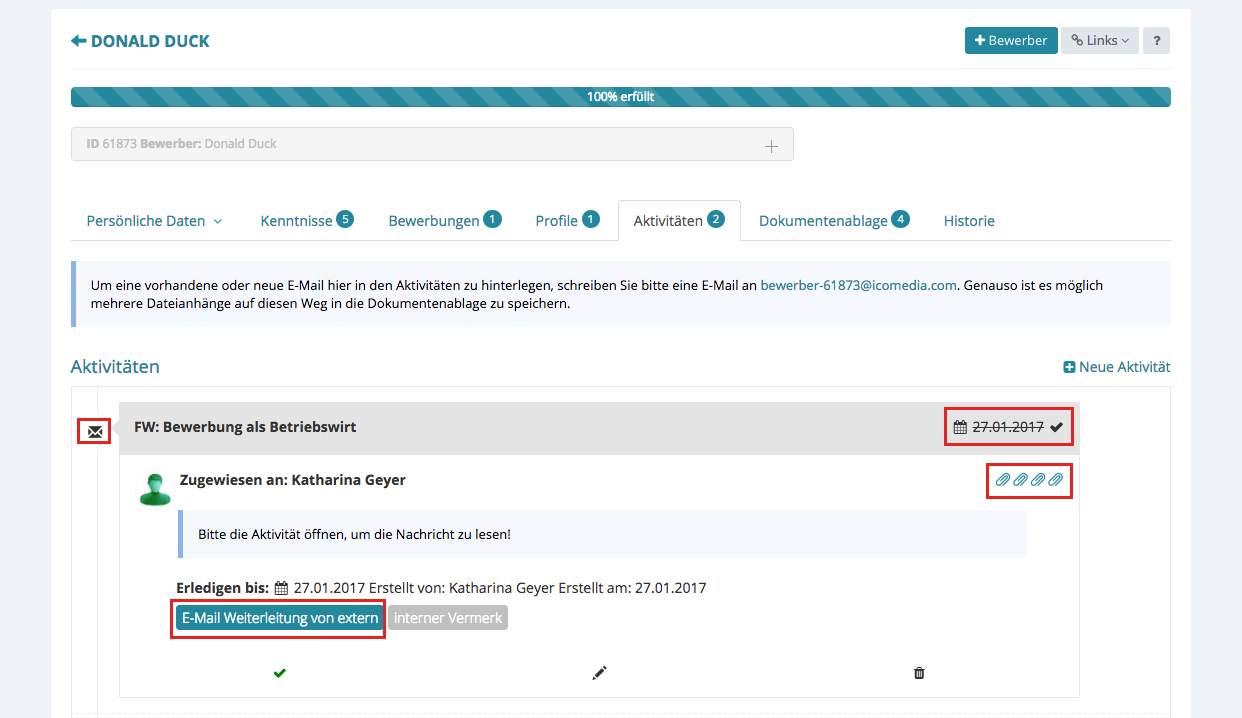Click the green user avatar
The width and height of the screenshot is (1242, 718).
[x=154, y=488]
